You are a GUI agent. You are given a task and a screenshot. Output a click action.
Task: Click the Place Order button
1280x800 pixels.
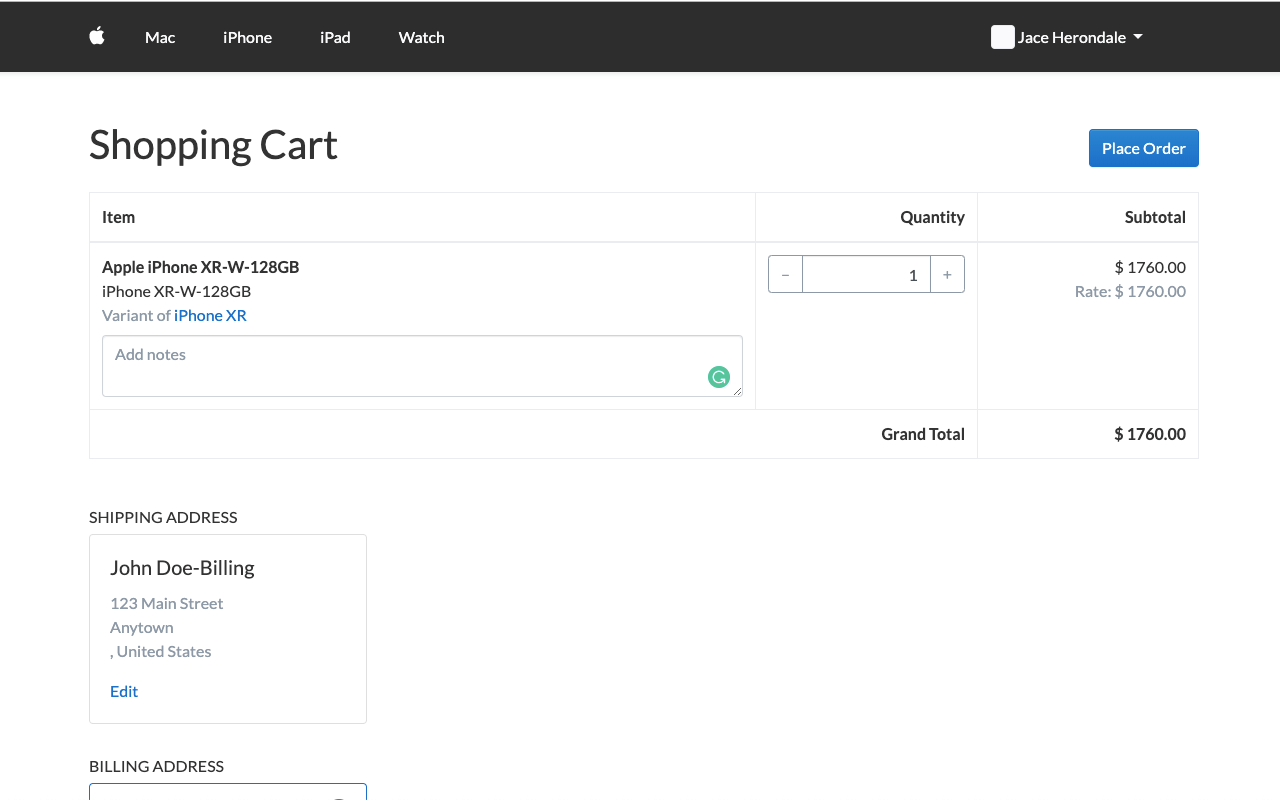[x=1143, y=147]
